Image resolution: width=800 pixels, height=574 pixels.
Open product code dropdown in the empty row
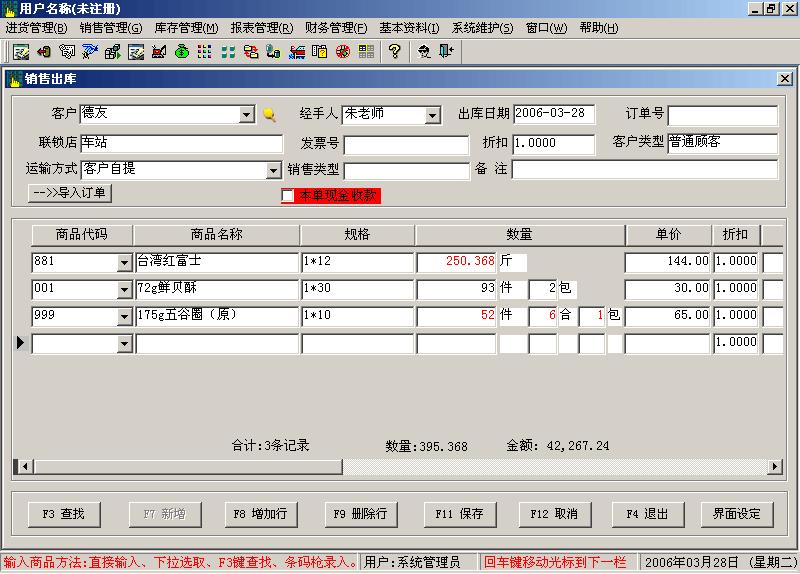[x=124, y=344]
